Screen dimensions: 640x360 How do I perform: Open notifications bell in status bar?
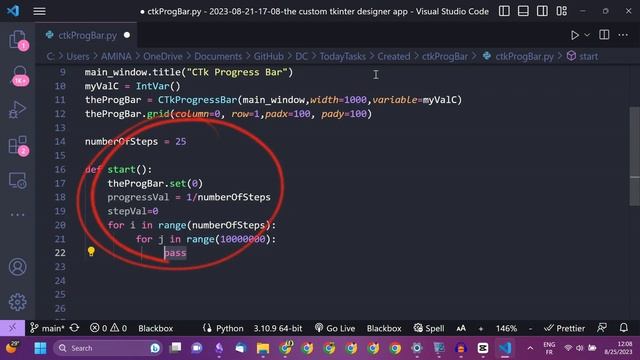point(624,328)
